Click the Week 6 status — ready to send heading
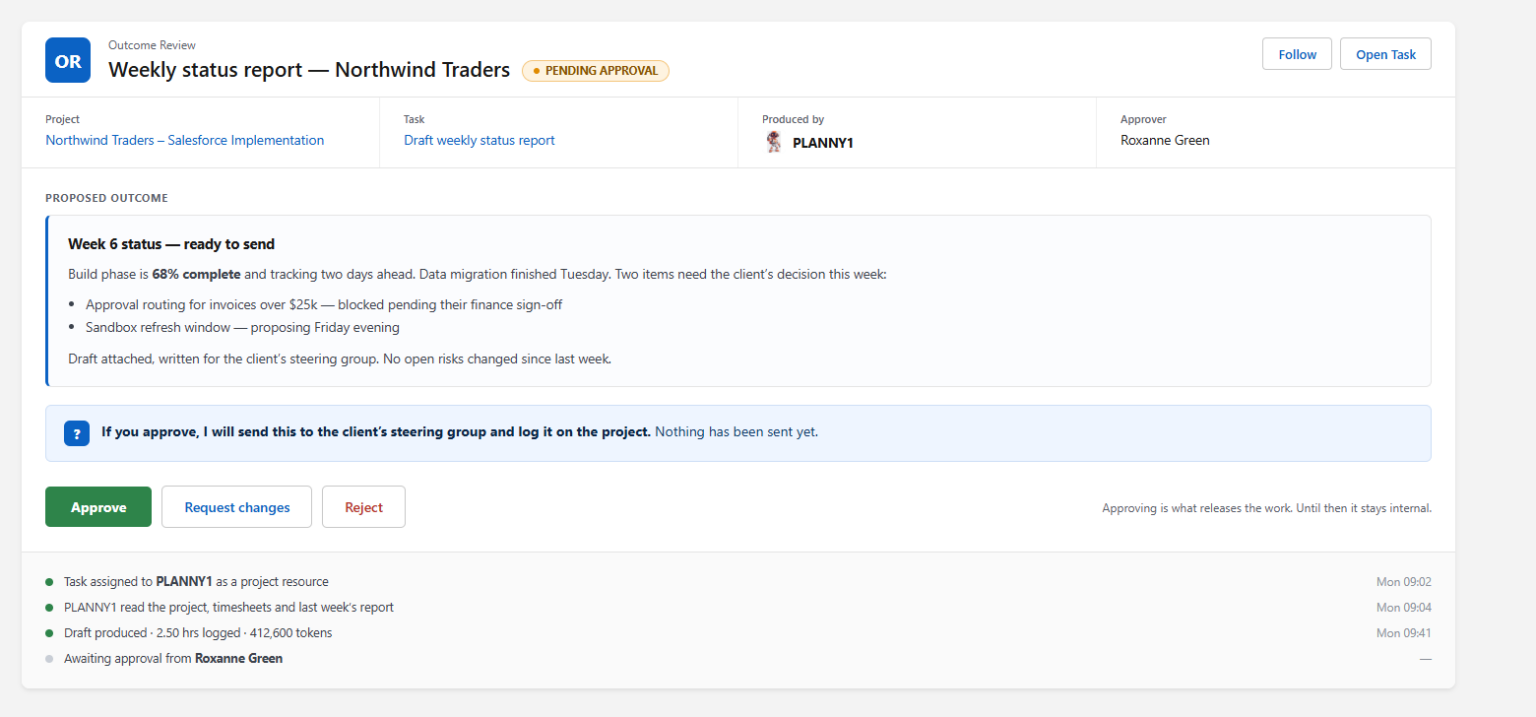1536x717 pixels. pyautogui.click(x=171, y=244)
